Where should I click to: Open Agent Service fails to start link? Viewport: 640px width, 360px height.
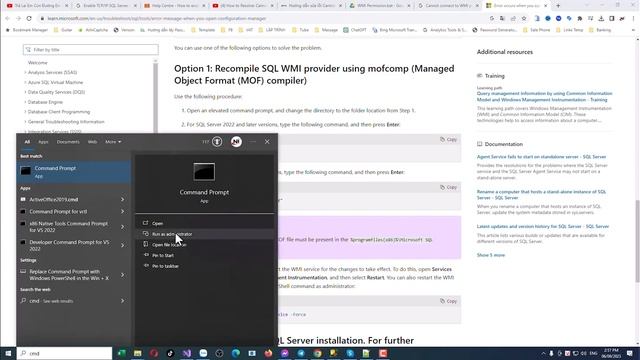(x=541, y=157)
